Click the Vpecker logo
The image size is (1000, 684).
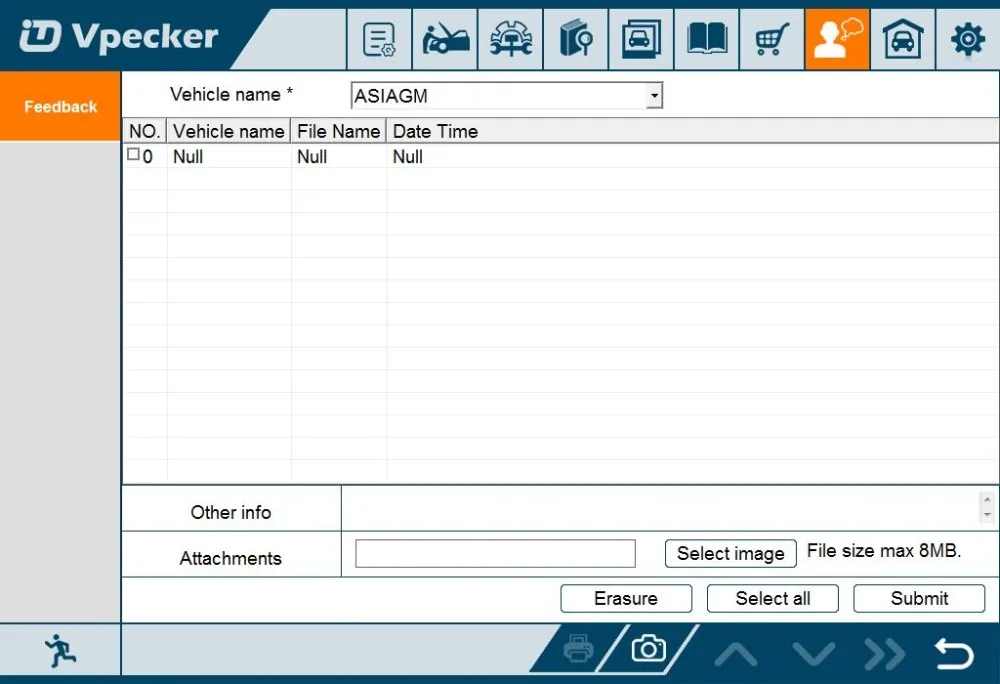coord(119,36)
